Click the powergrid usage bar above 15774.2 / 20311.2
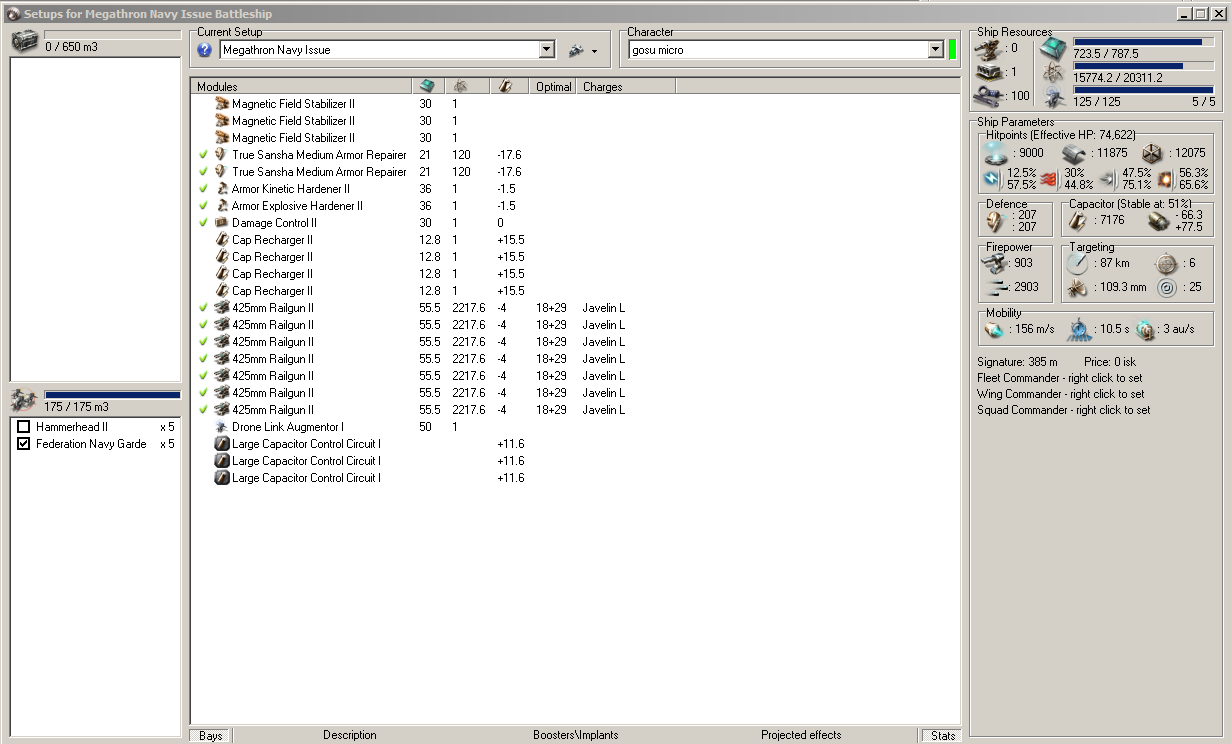The height and width of the screenshot is (744, 1231). [x=1144, y=66]
